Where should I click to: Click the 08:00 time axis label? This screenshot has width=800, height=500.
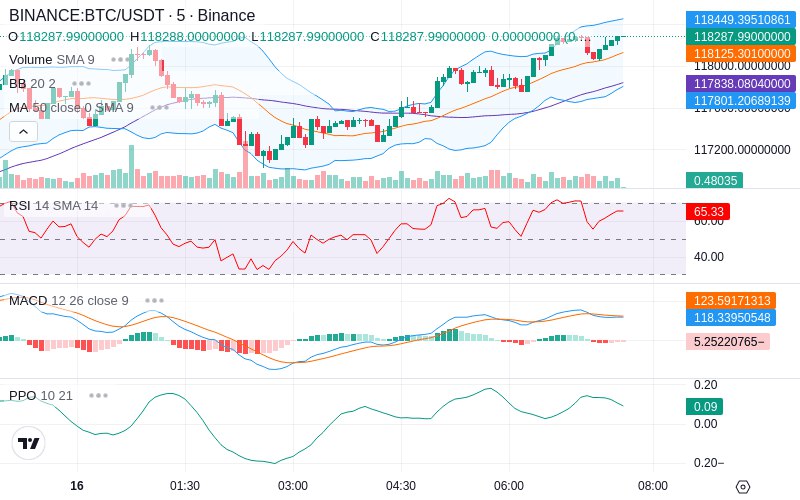[x=653, y=486]
